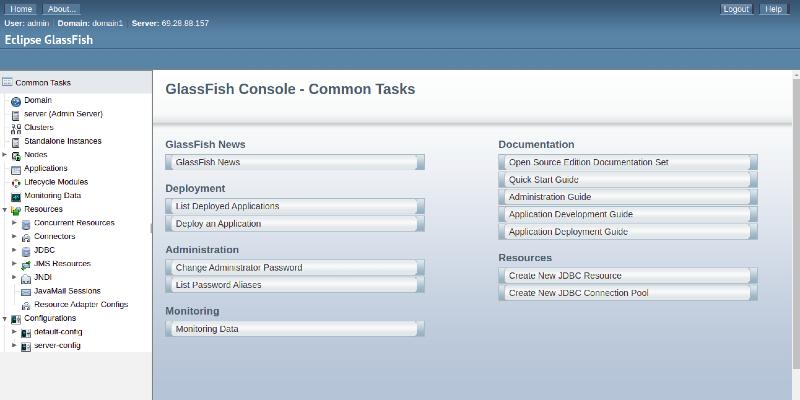The image size is (800, 400).
Task: Expand the Connectors node
Action: tap(14, 236)
